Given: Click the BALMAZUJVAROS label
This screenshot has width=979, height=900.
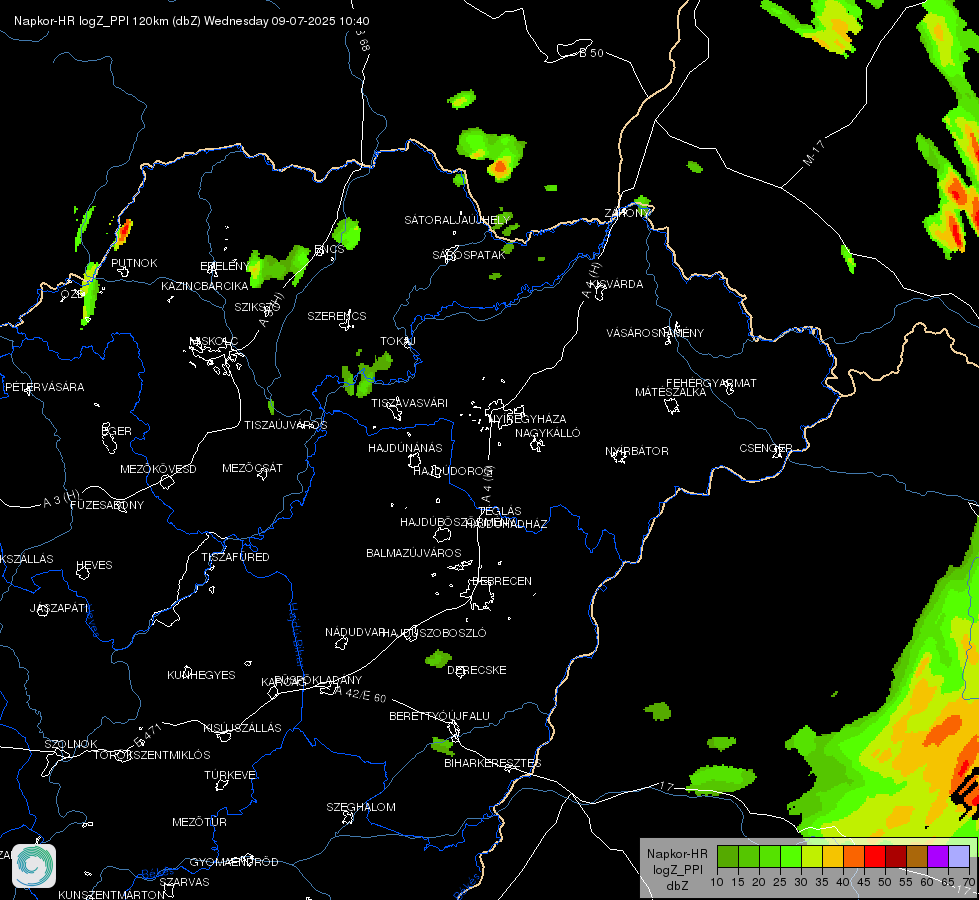Looking at the screenshot, I should [413, 553].
